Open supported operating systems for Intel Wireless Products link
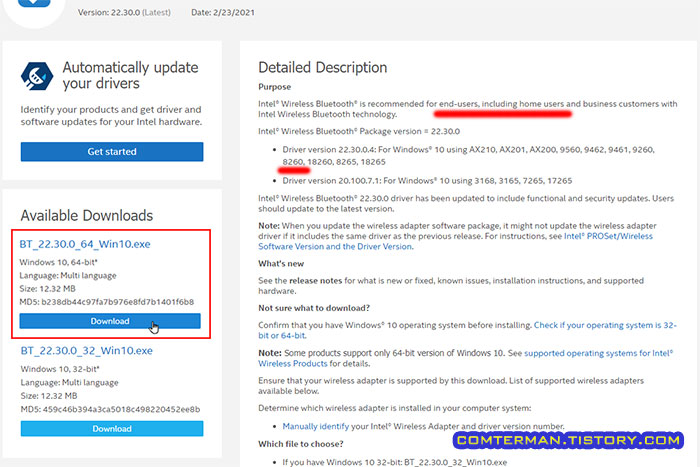 click(466, 358)
